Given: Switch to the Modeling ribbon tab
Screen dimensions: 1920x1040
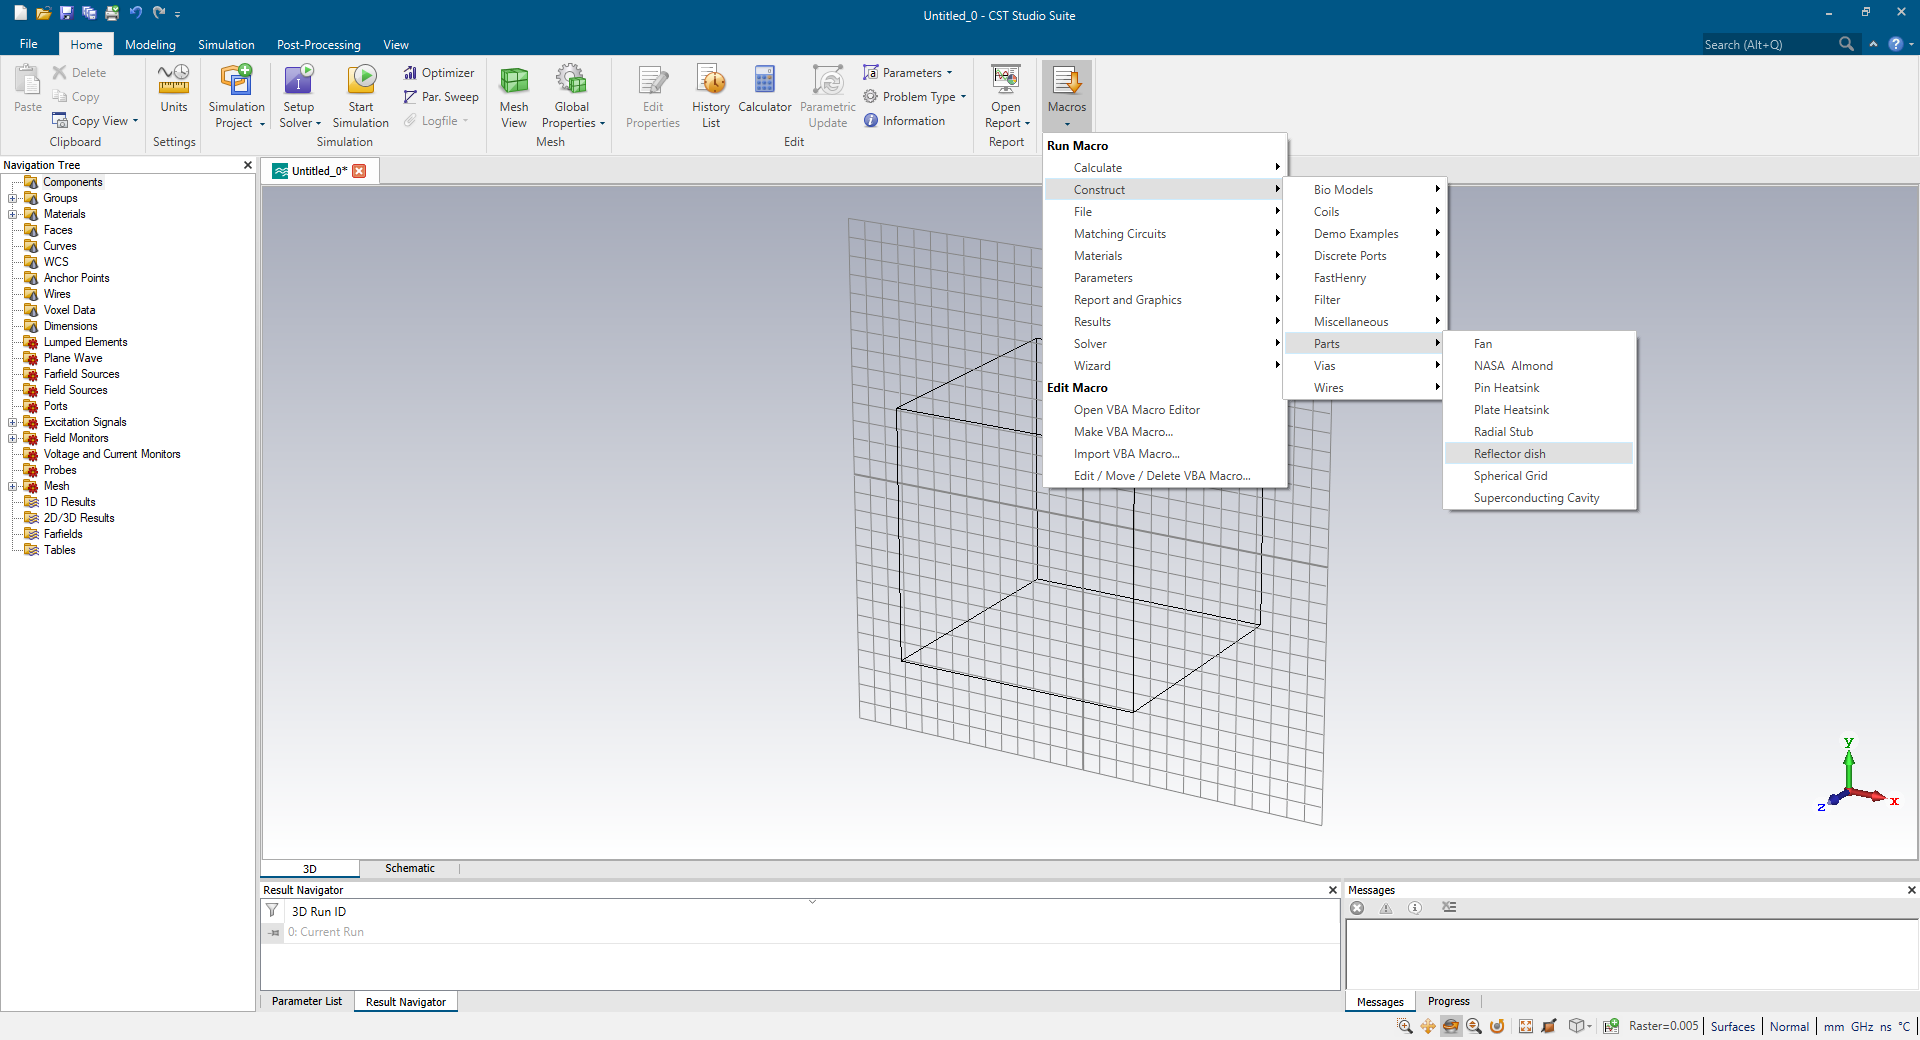Looking at the screenshot, I should pyautogui.click(x=150, y=45).
